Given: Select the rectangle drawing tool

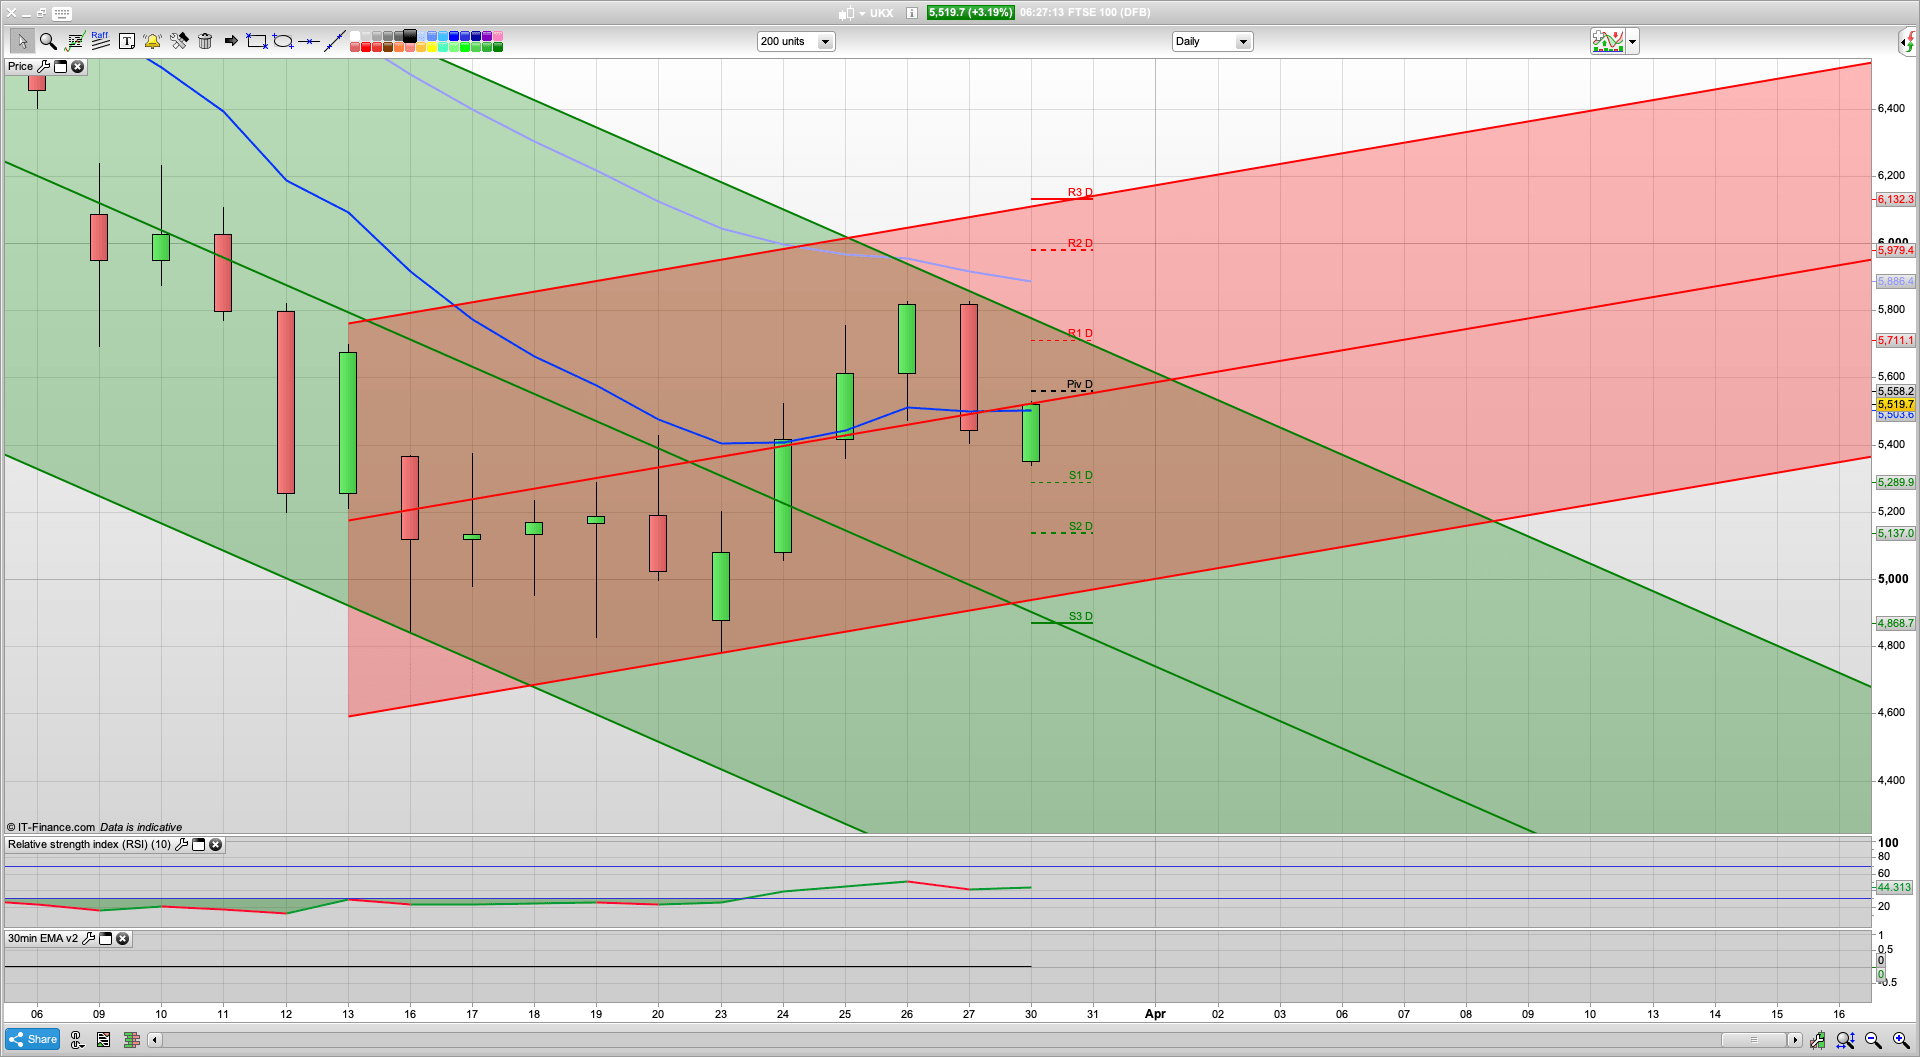Looking at the screenshot, I should coord(257,41).
